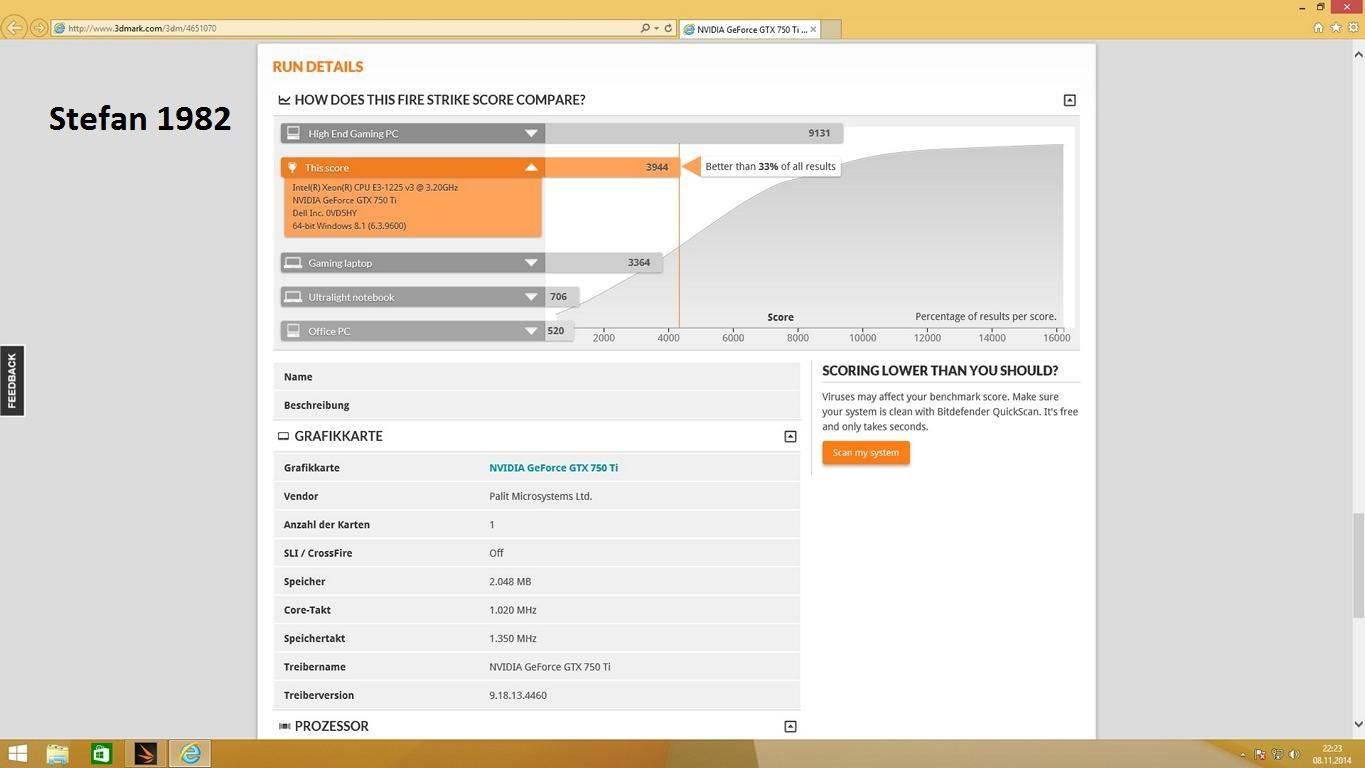Open the NVIDIA GeForce GTX 750 Ti link

tap(553, 468)
